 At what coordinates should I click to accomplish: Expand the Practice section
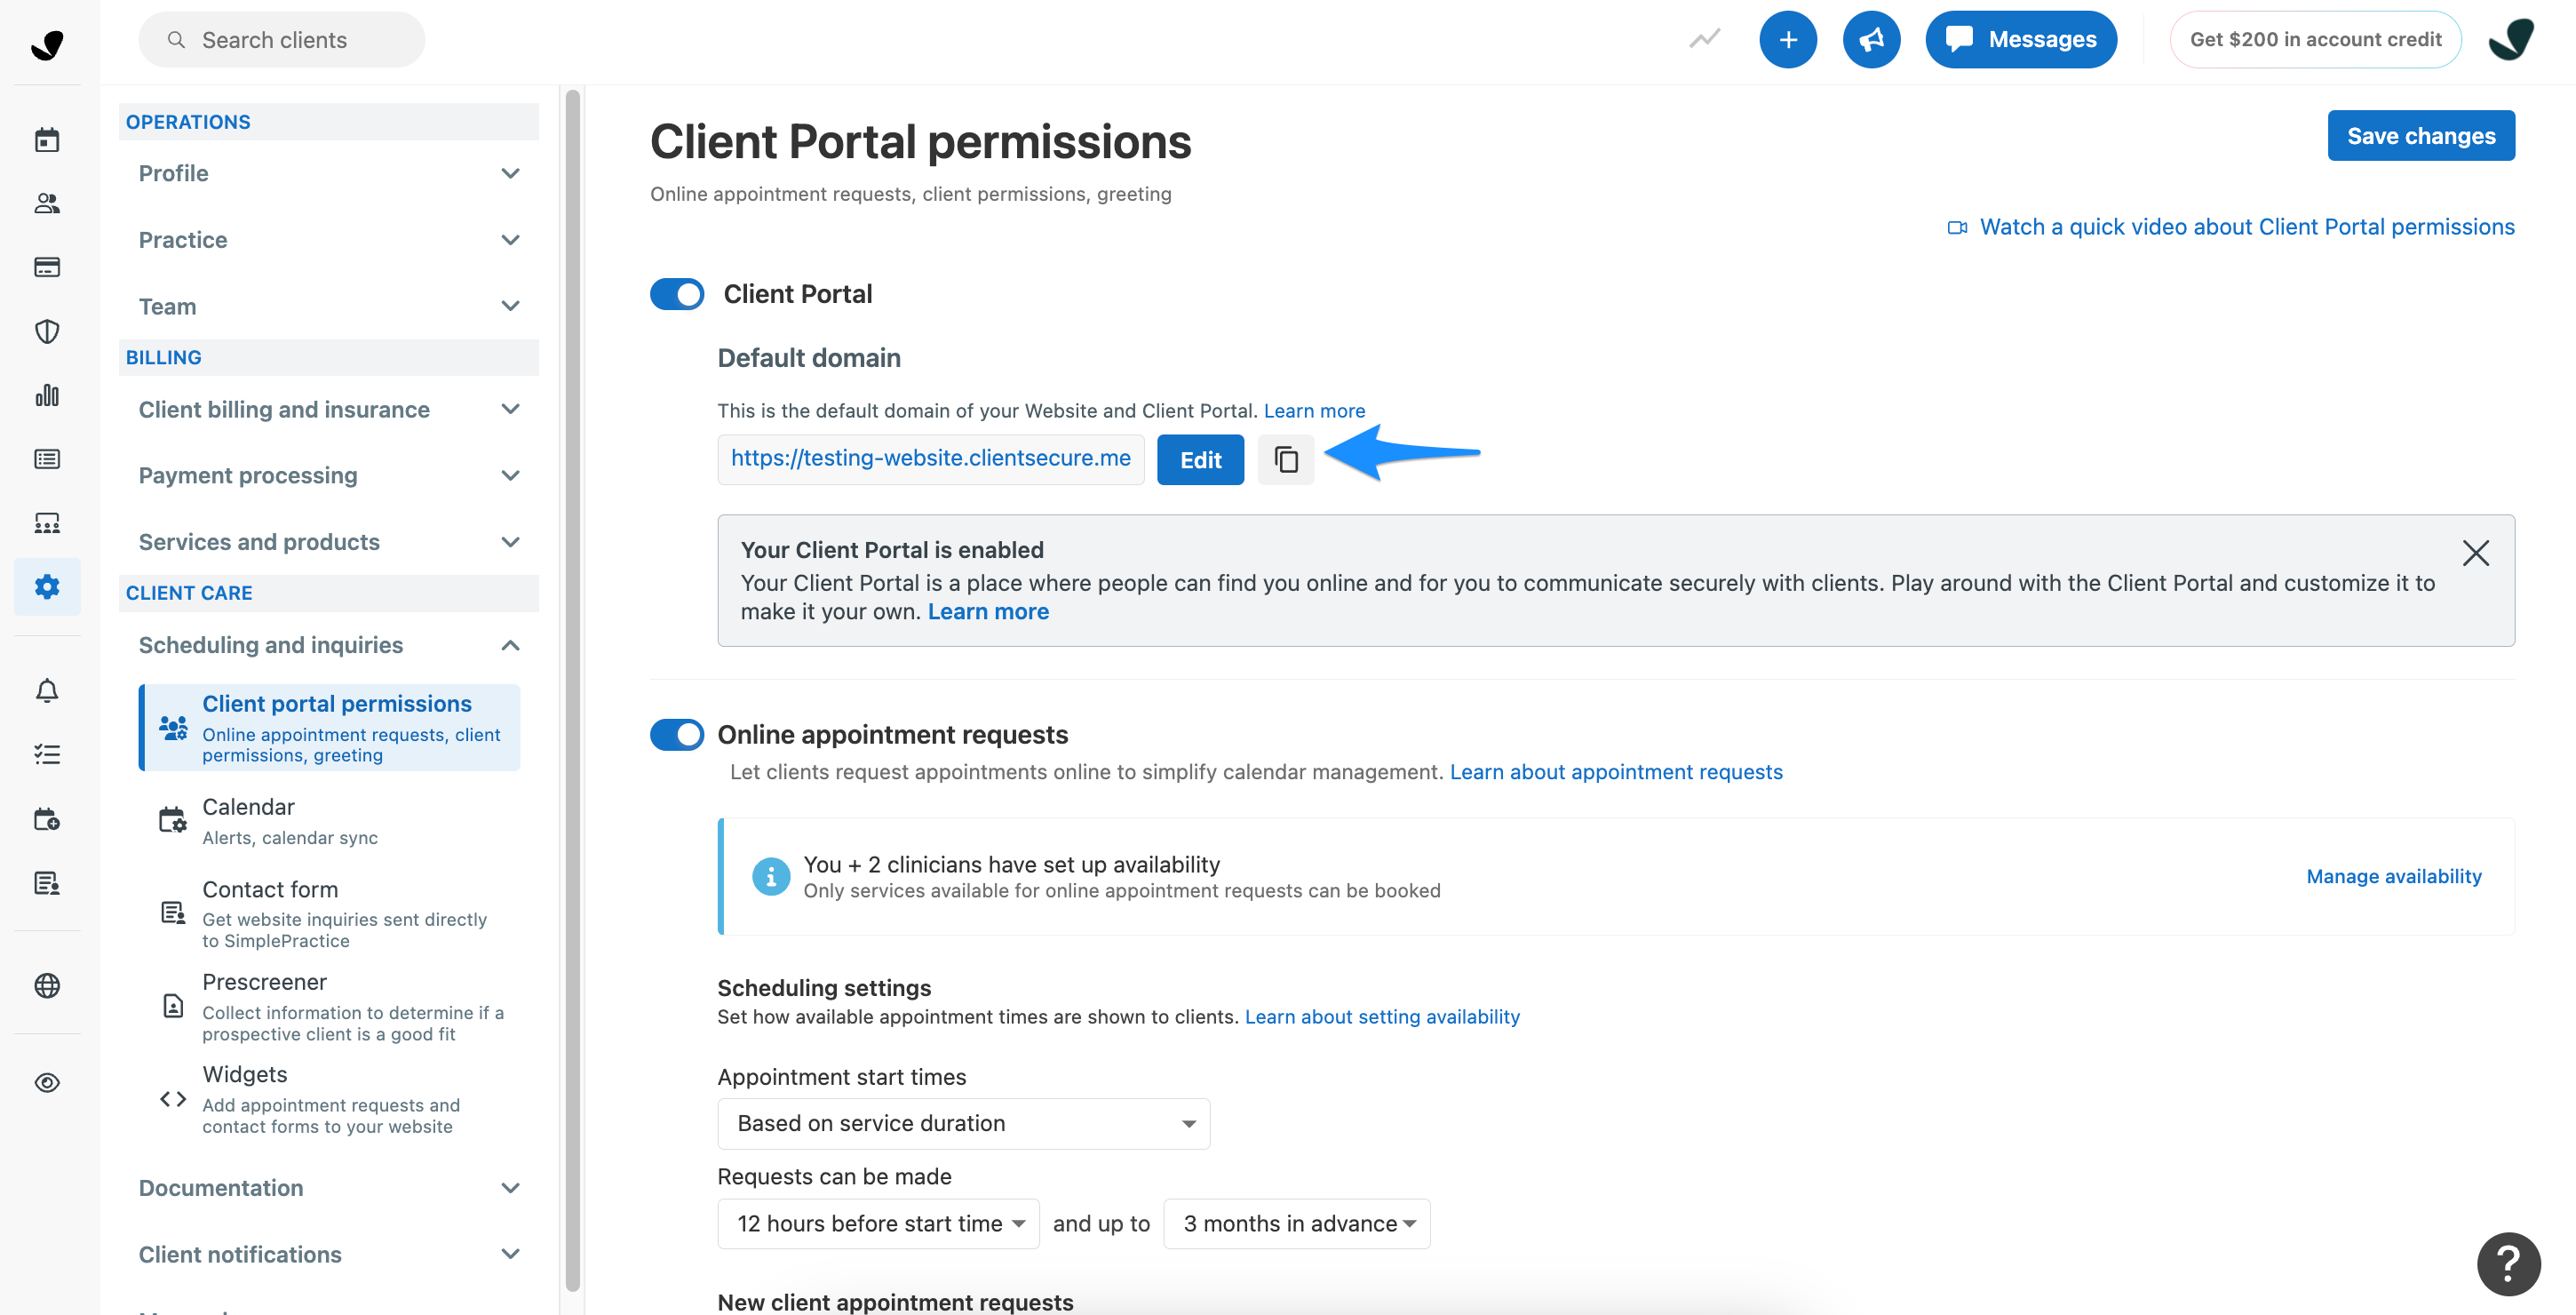click(x=329, y=240)
